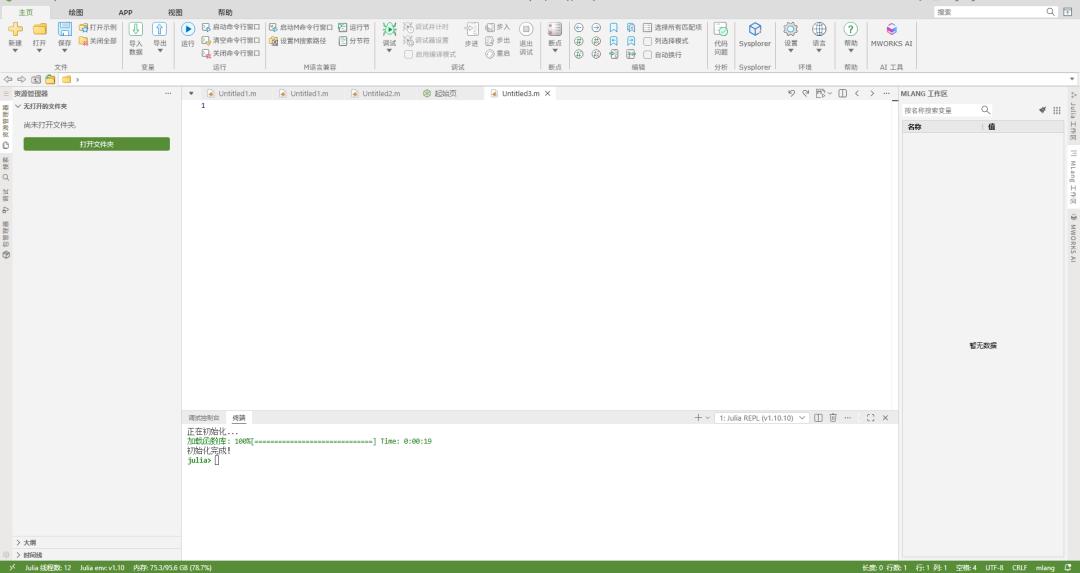Click the address bar back arrow
This screenshot has height=573, width=1080.
point(8,80)
